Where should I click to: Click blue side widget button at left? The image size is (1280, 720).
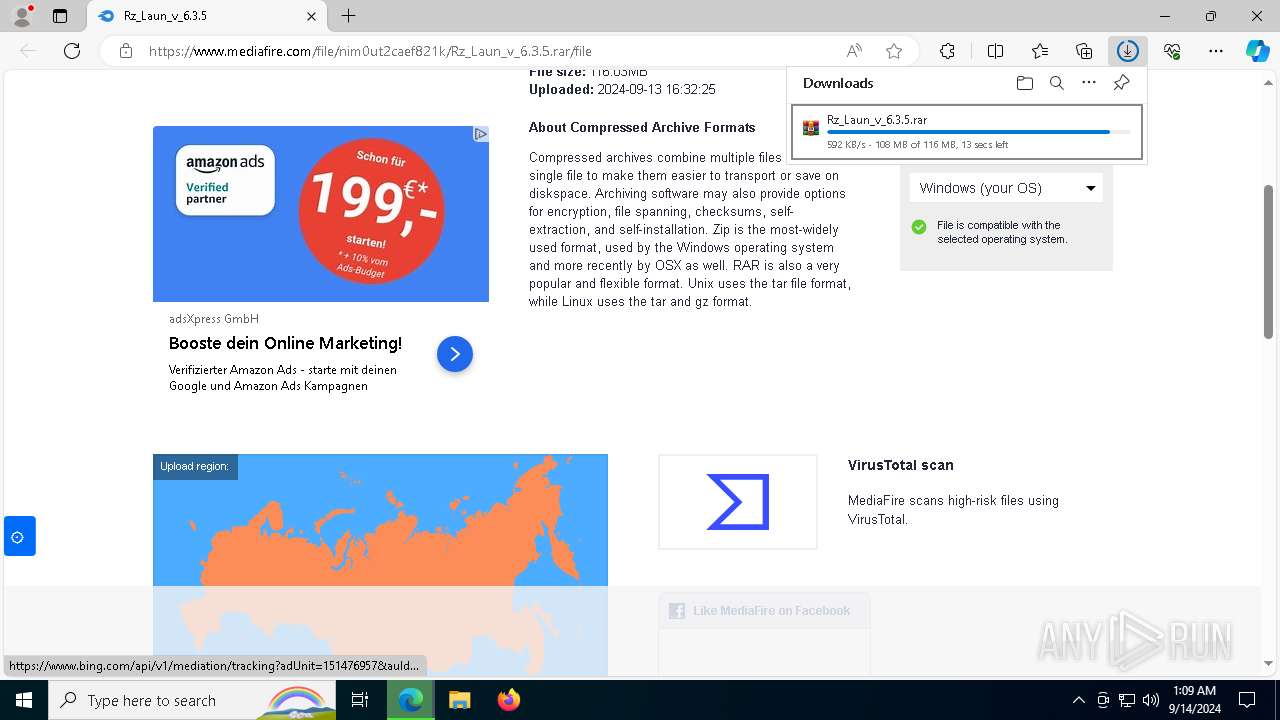point(19,537)
